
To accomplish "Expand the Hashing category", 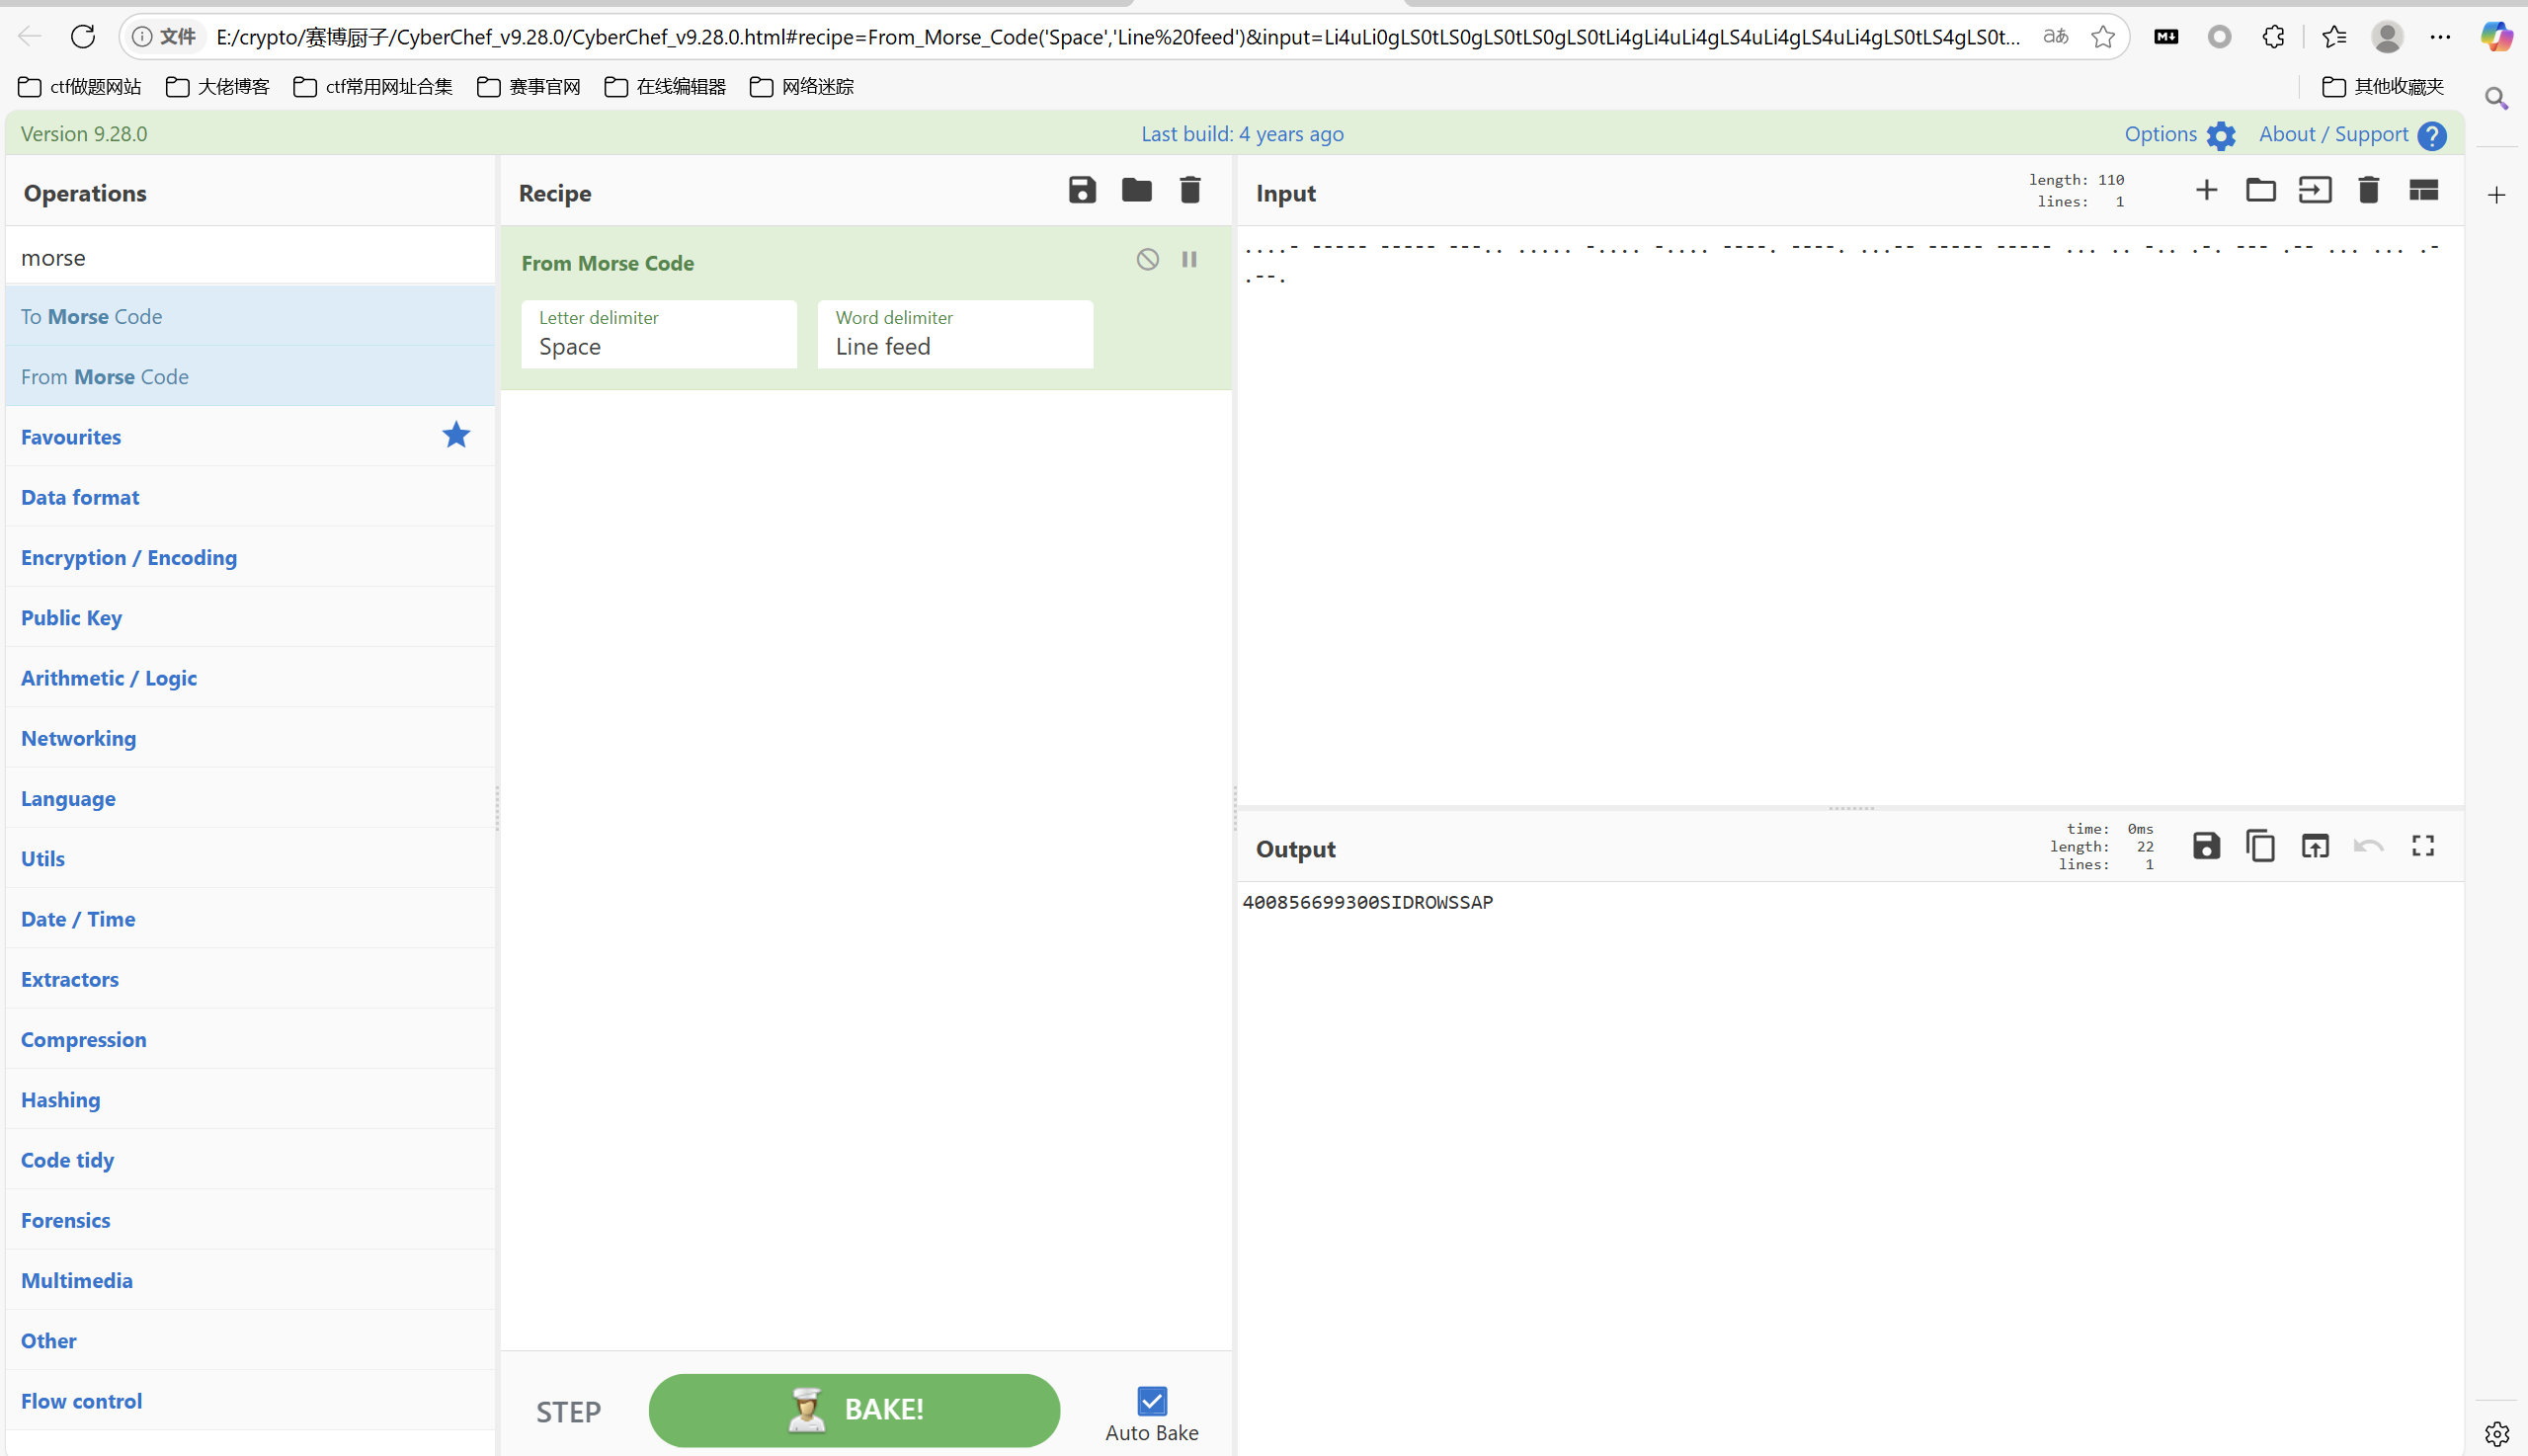I will [x=250, y=1099].
